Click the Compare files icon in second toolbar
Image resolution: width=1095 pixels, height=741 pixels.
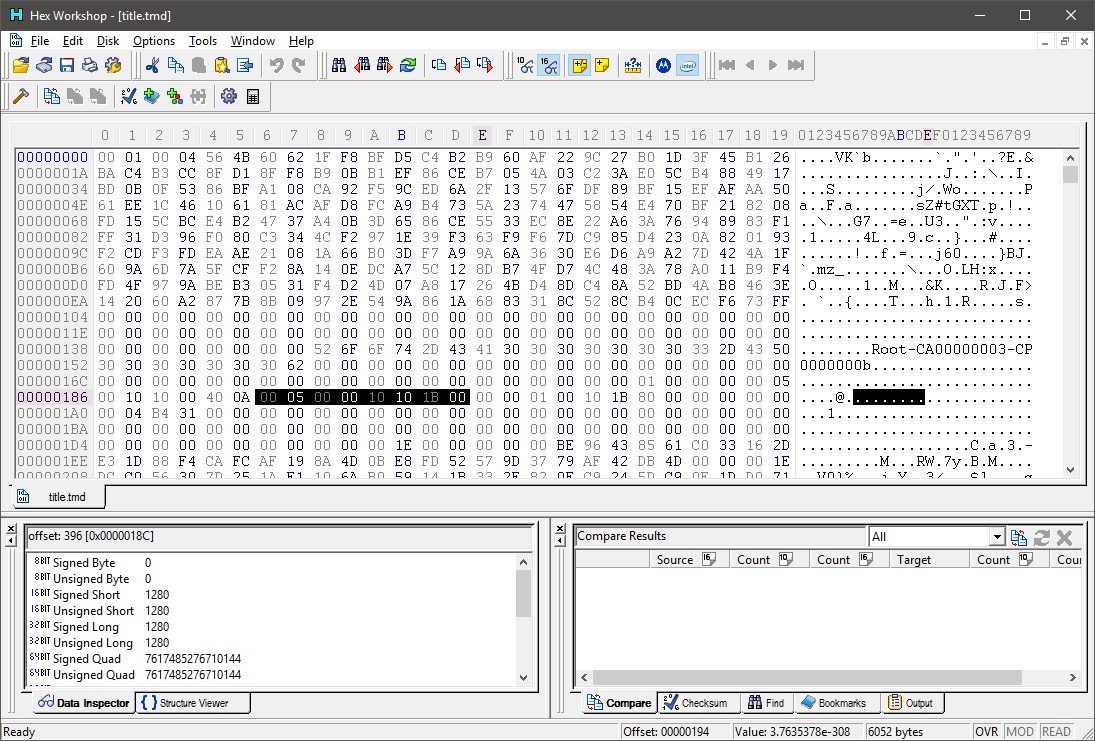click(52, 96)
